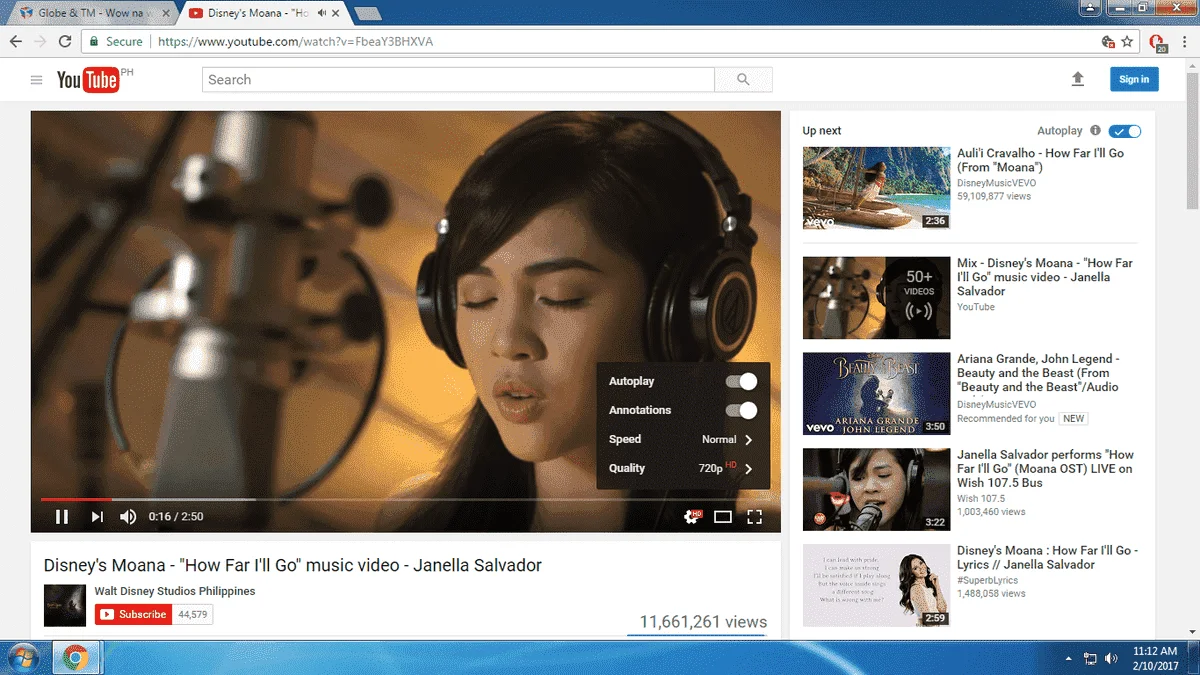1200x675 pixels.
Task: Select the SuperbLyrics lyrics video thumbnail
Action: [x=877, y=585]
